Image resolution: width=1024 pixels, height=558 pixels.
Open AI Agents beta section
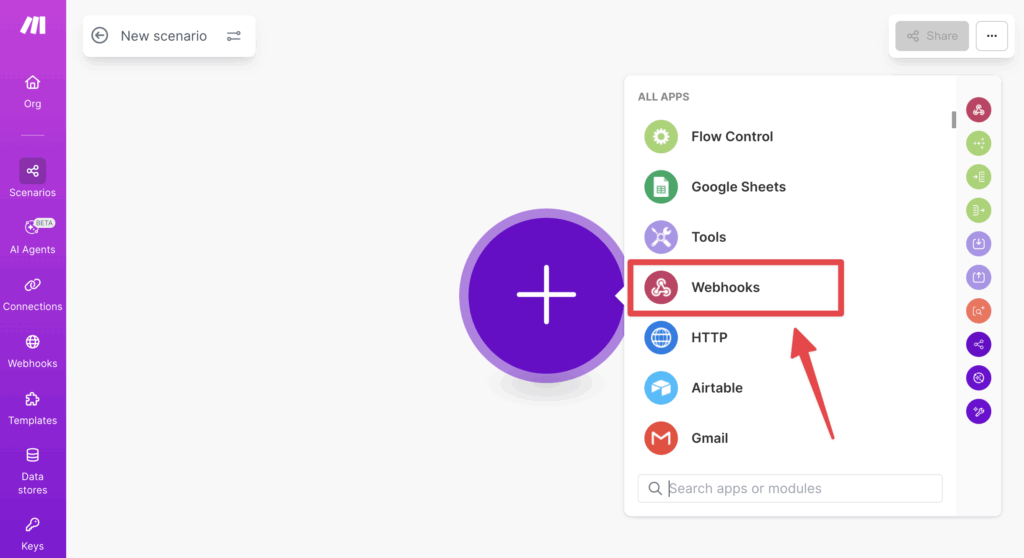tap(33, 236)
